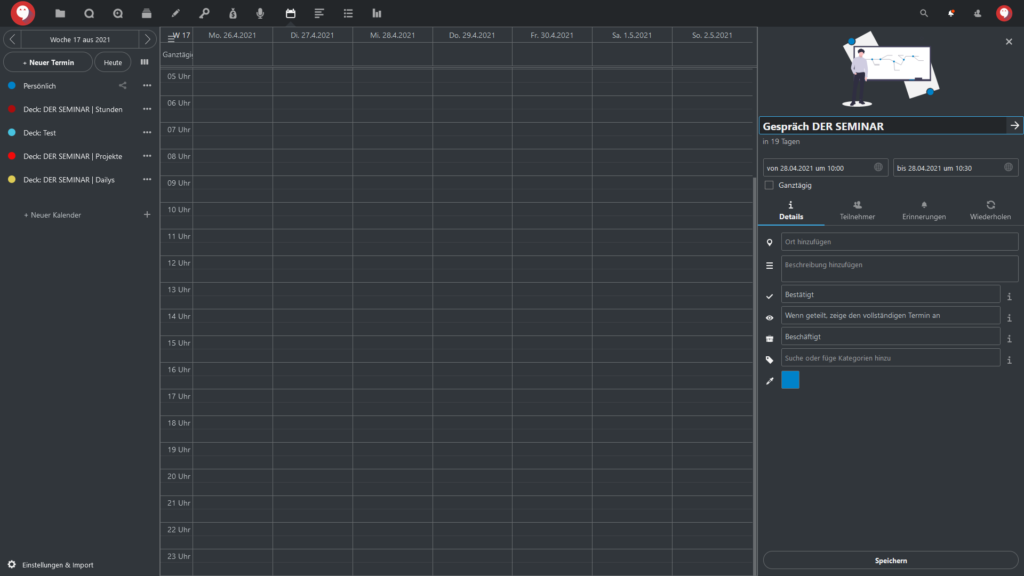Image resolution: width=1024 pixels, height=576 pixels.
Task: Toggle visibility of the Persönlich calendar
Action: [x=12, y=86]
